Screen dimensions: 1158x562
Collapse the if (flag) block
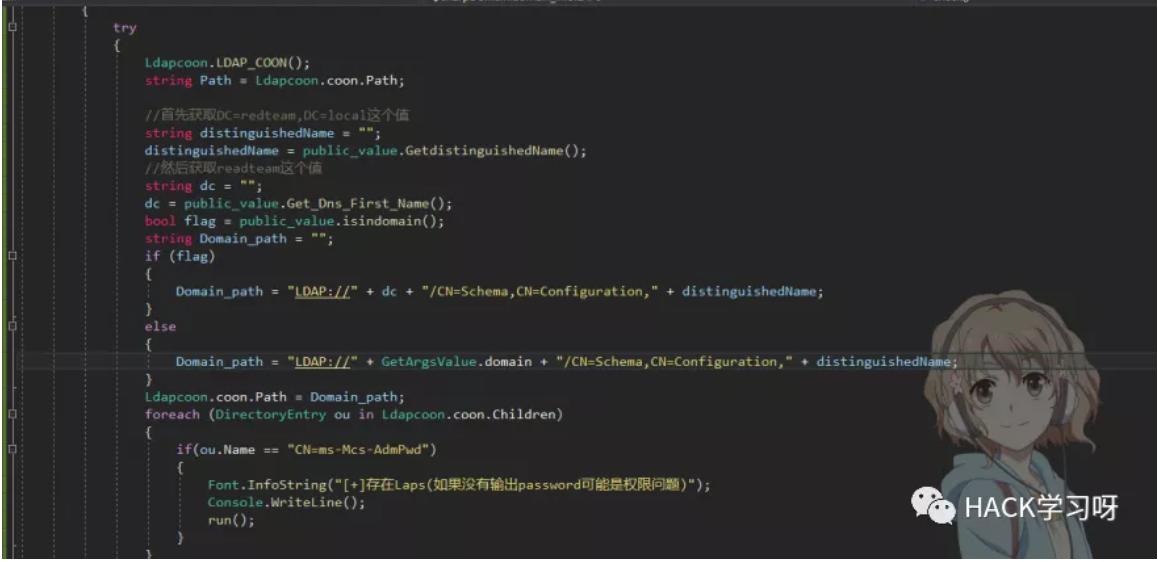pyautogui.click(x=12, y=256)
